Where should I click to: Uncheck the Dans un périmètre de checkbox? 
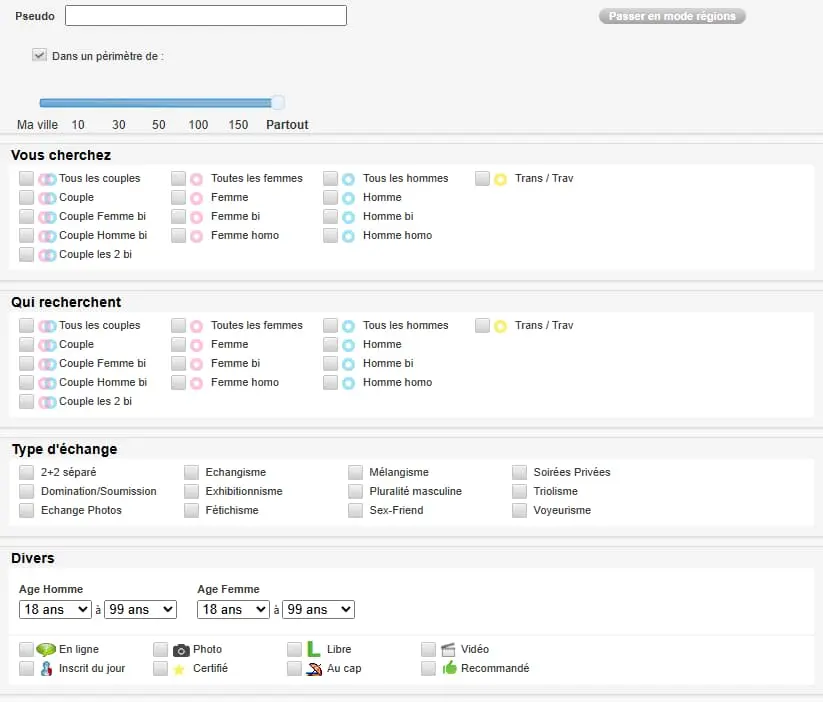(x=40, y=56)
